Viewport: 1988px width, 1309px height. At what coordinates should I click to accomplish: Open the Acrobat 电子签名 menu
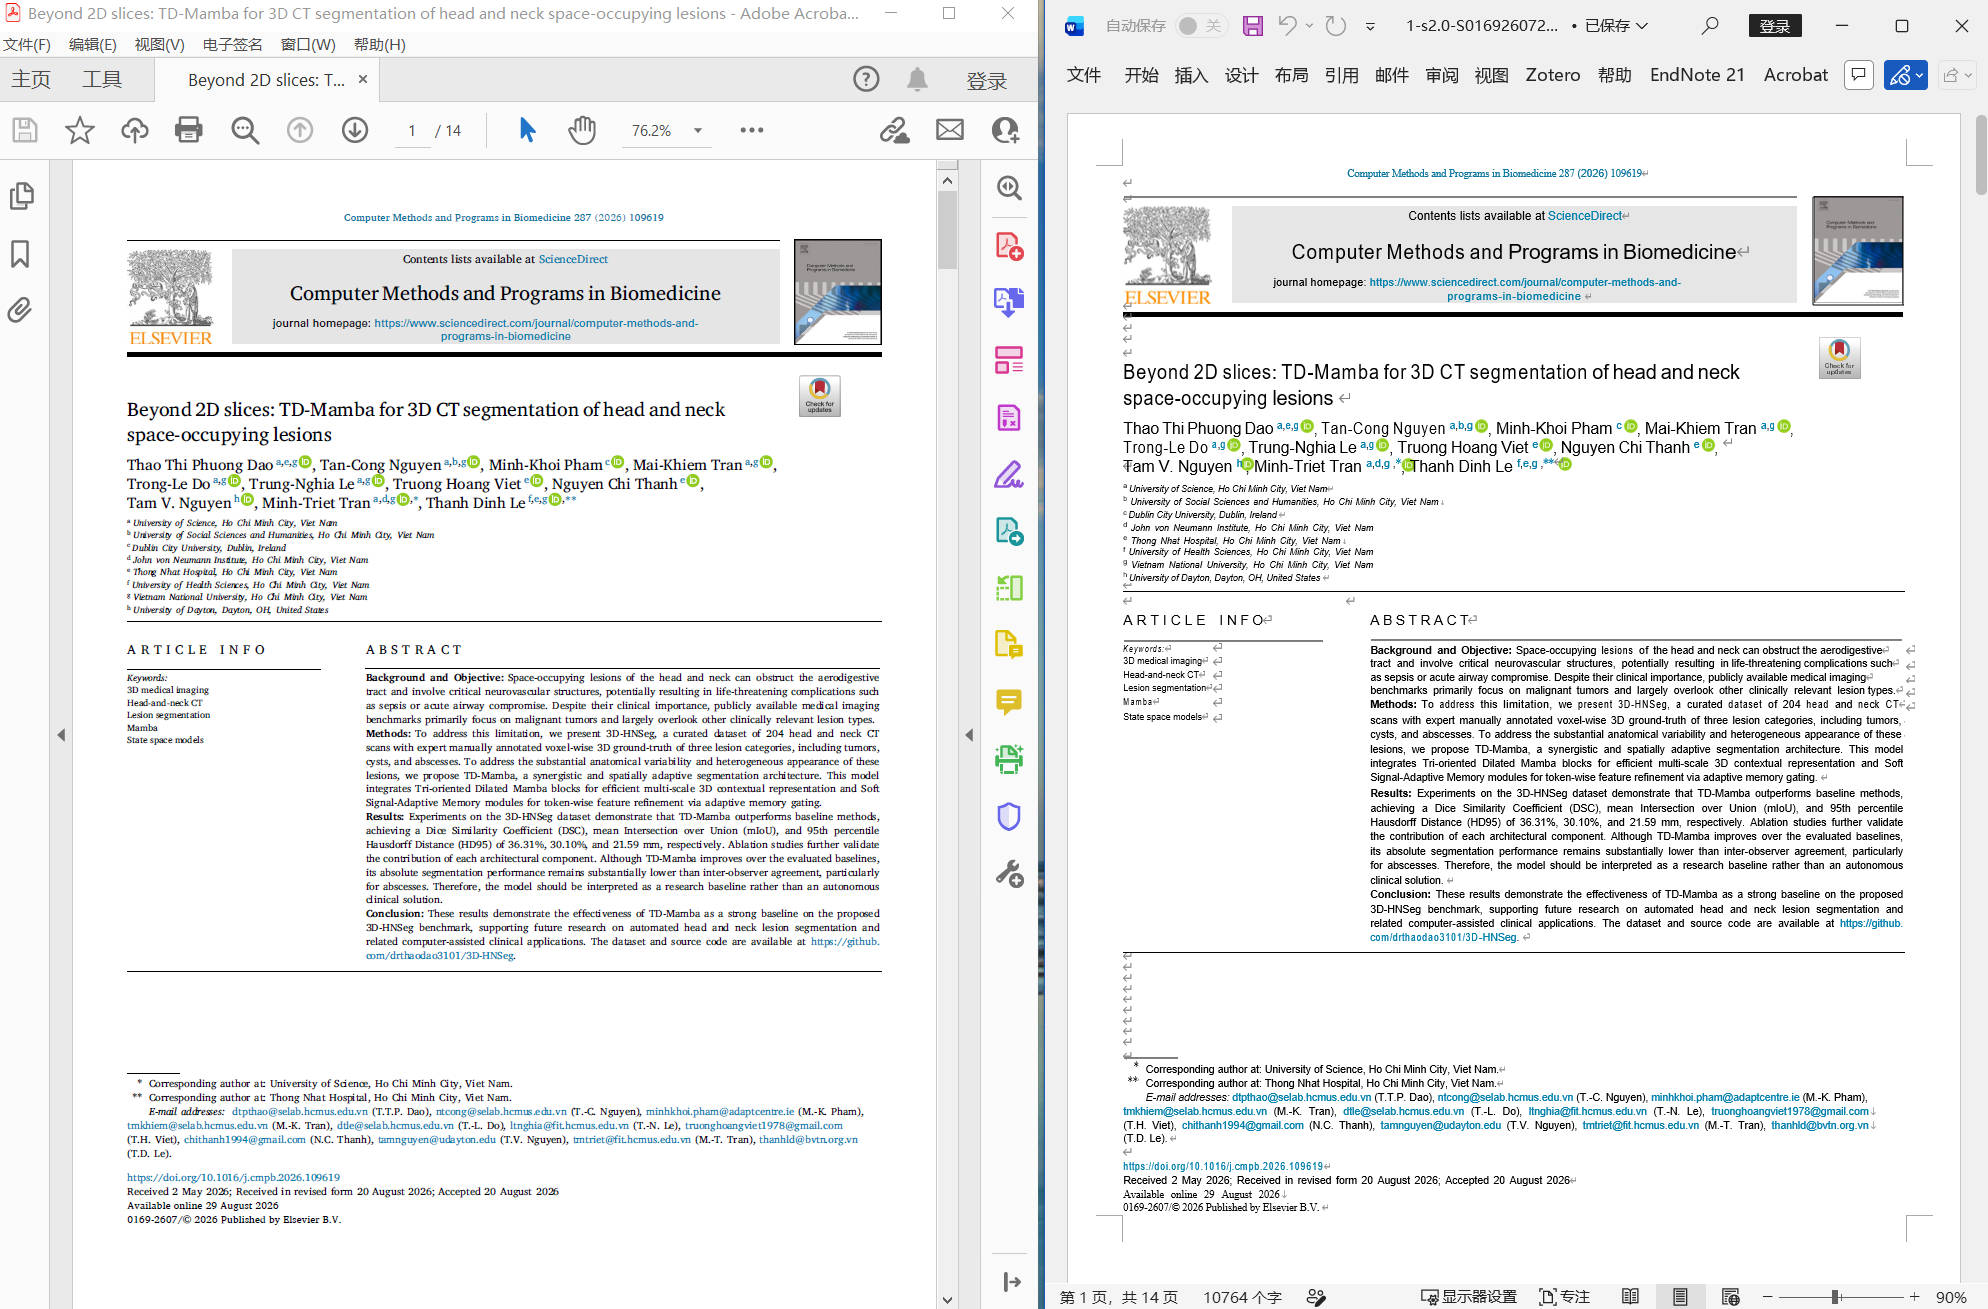(232, 45)
